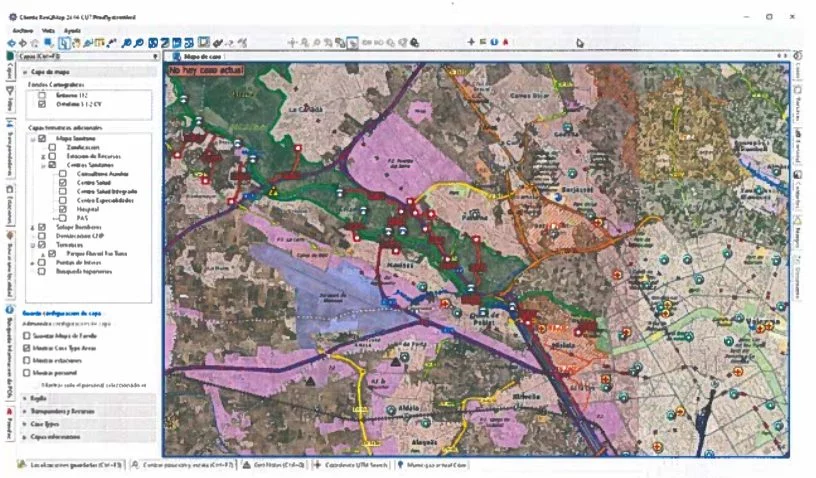816x478 pixels.
Task: Click the back navigation arrow in toolbar
Action: point(11,43)
